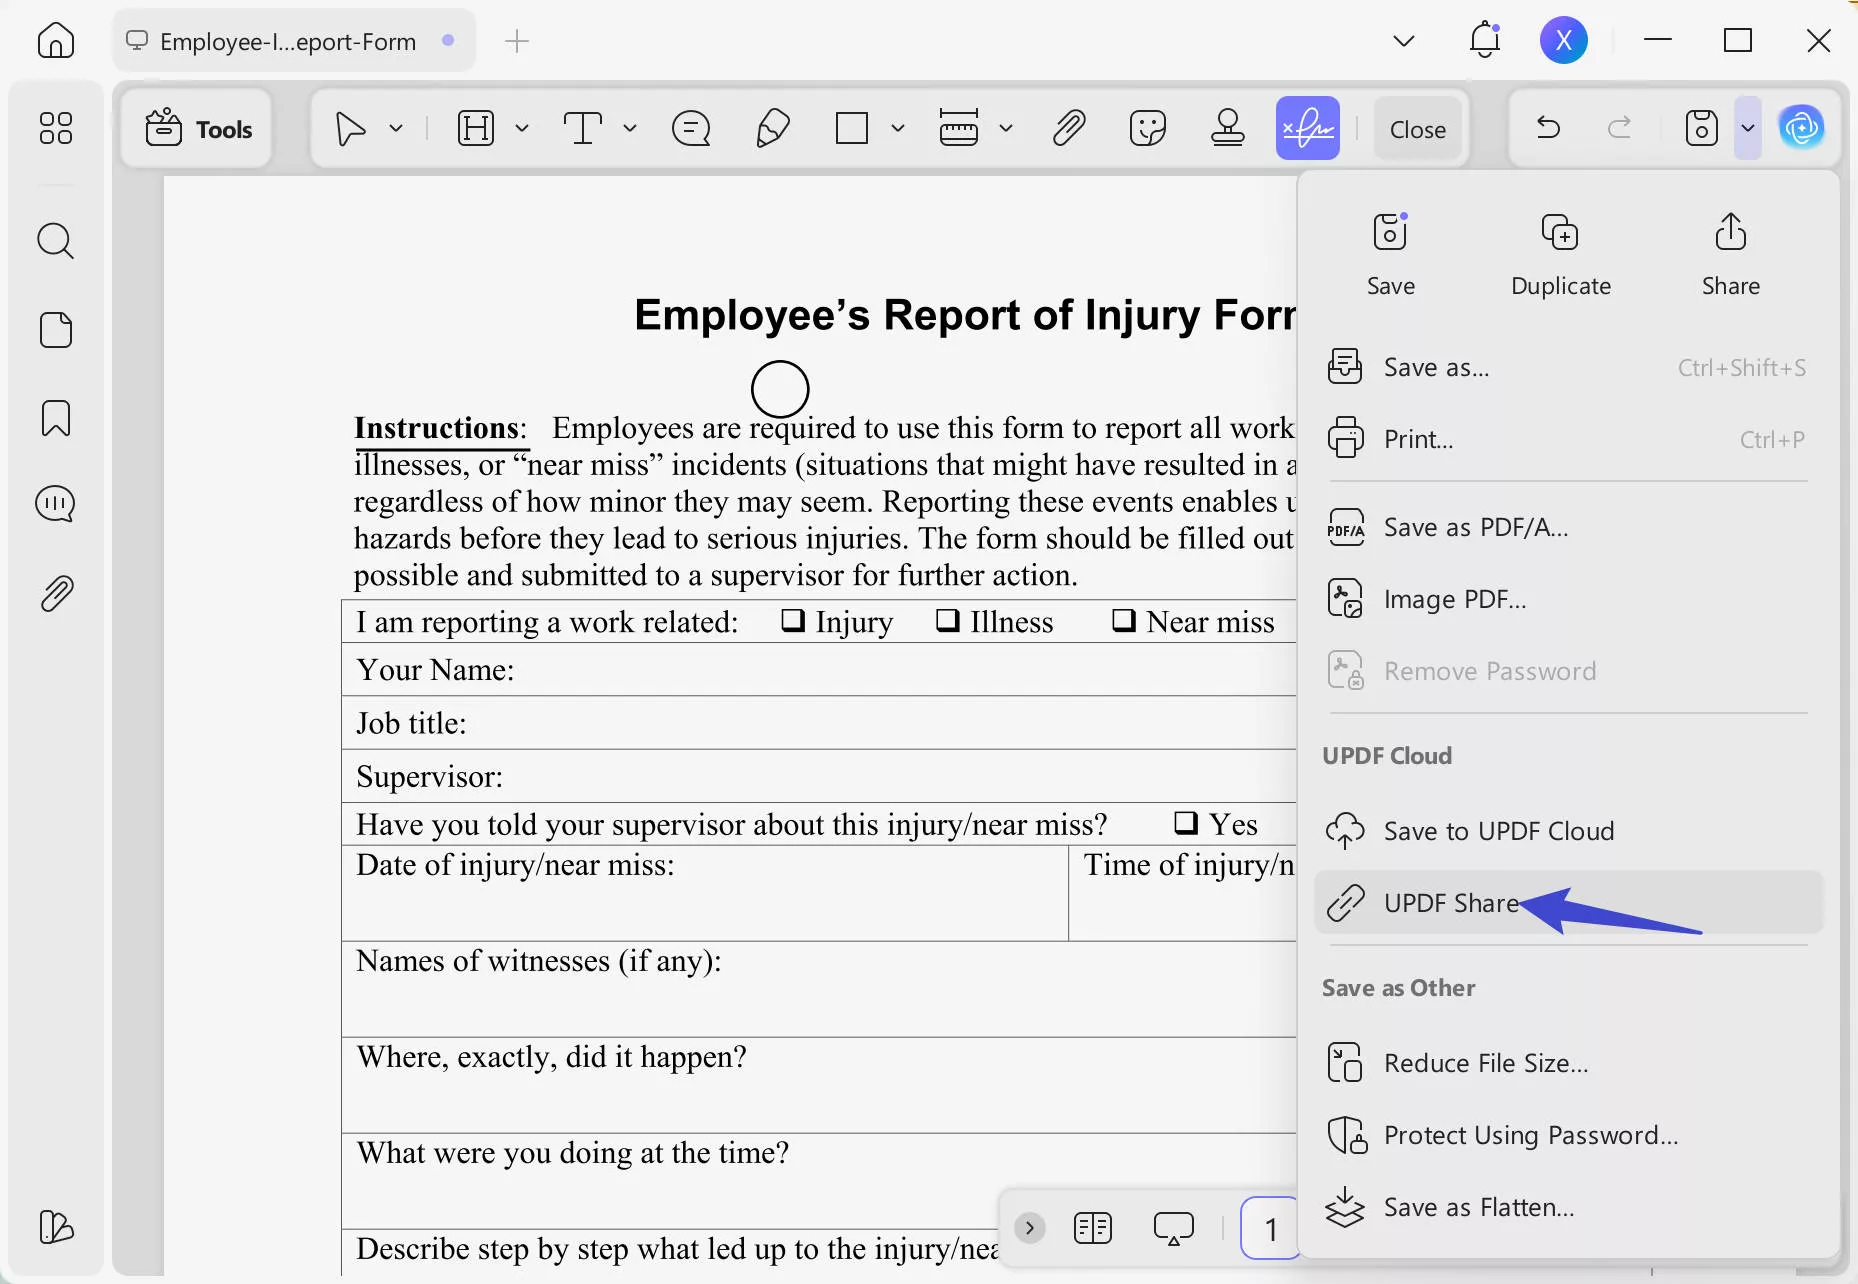Open the comment annotation tool

(x=691, y=128)
